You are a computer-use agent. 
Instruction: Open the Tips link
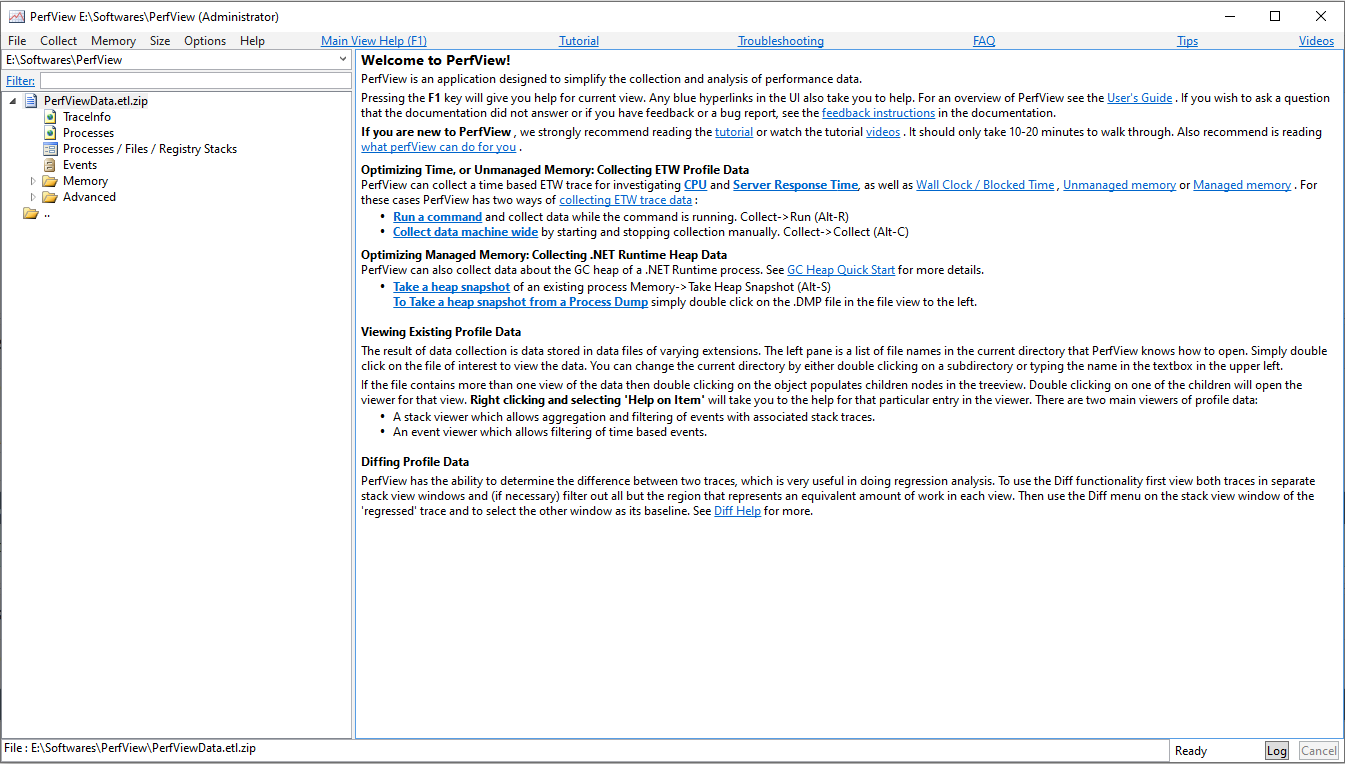pos(1187,41)
